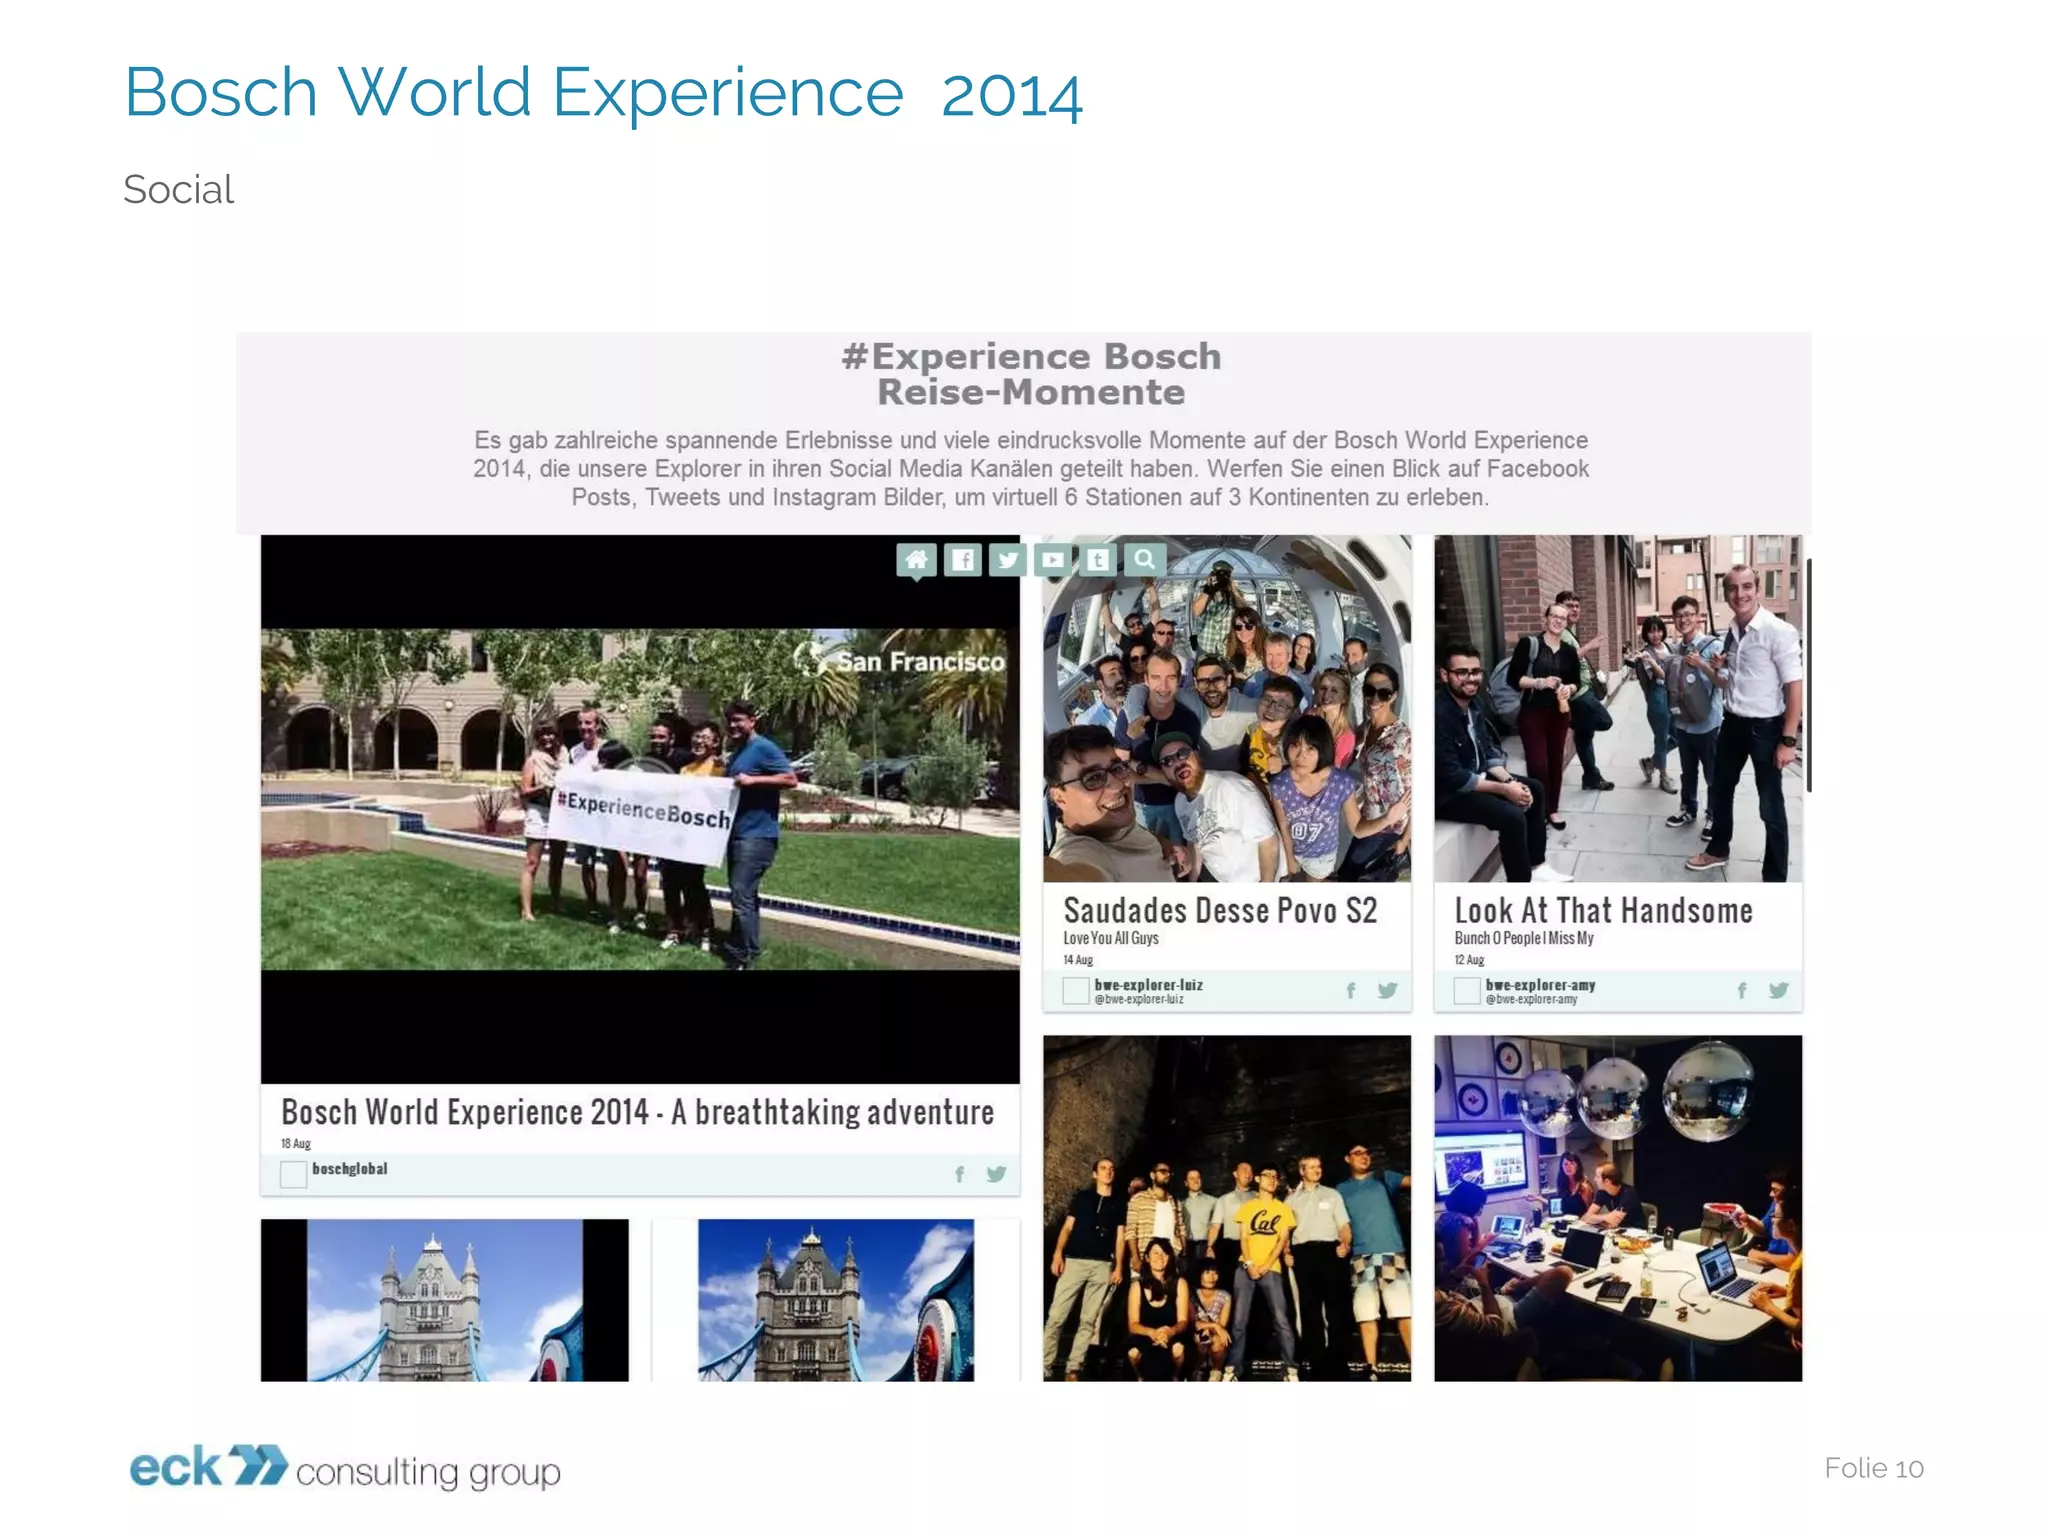This screenshot has height=1536, width=2048.
Task: Open the capsule group selfie photo
Action: point(1227,709)
